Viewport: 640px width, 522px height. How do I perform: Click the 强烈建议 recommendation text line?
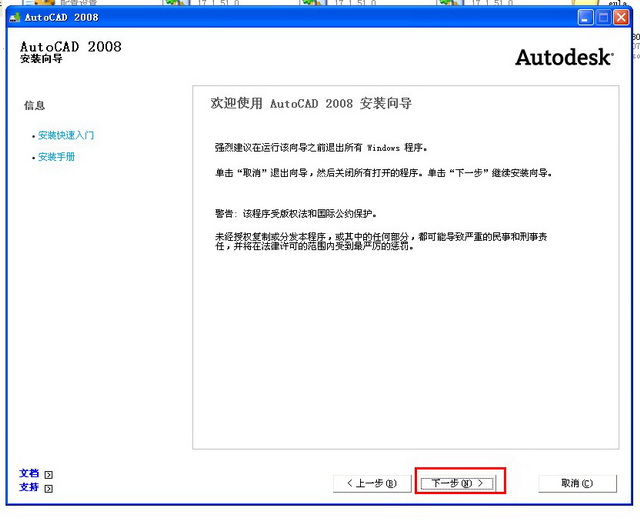tap(320, 147)
